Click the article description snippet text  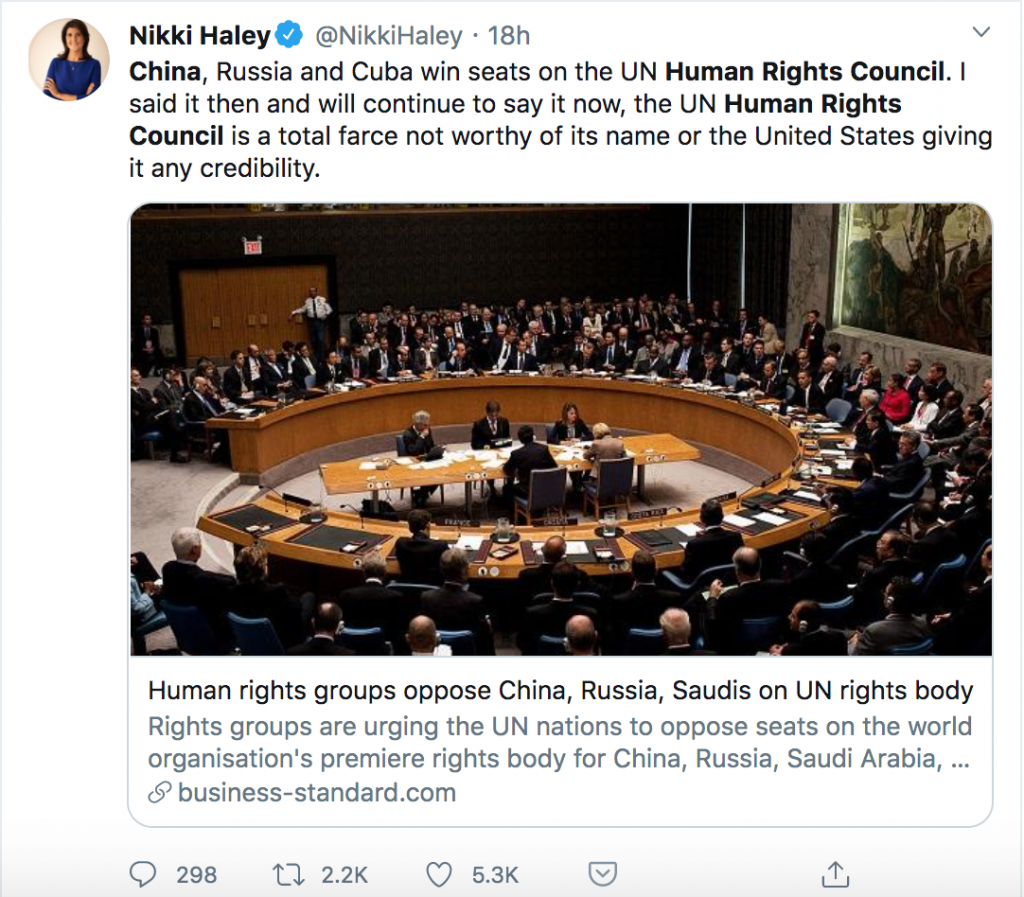point(560,742)
